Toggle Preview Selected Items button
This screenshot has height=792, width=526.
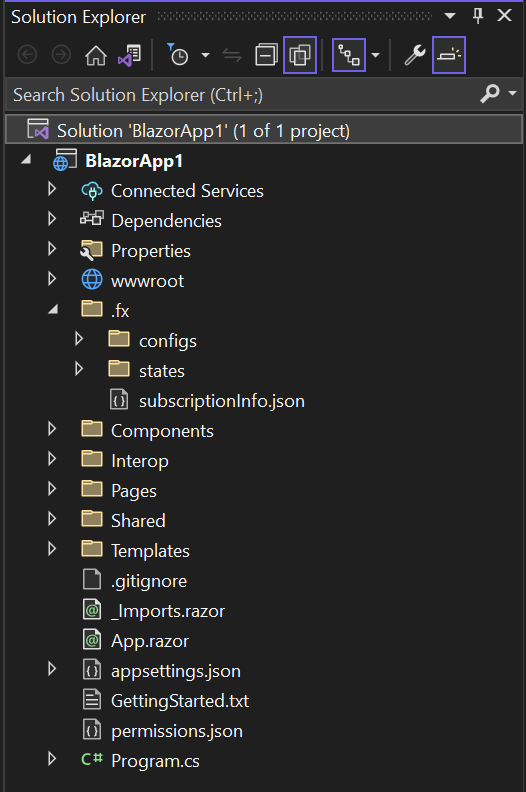click(x=449, y=55)
